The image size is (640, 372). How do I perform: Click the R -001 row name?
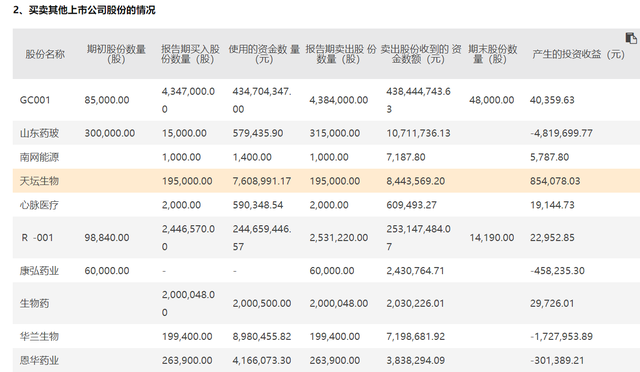(37, 238)
